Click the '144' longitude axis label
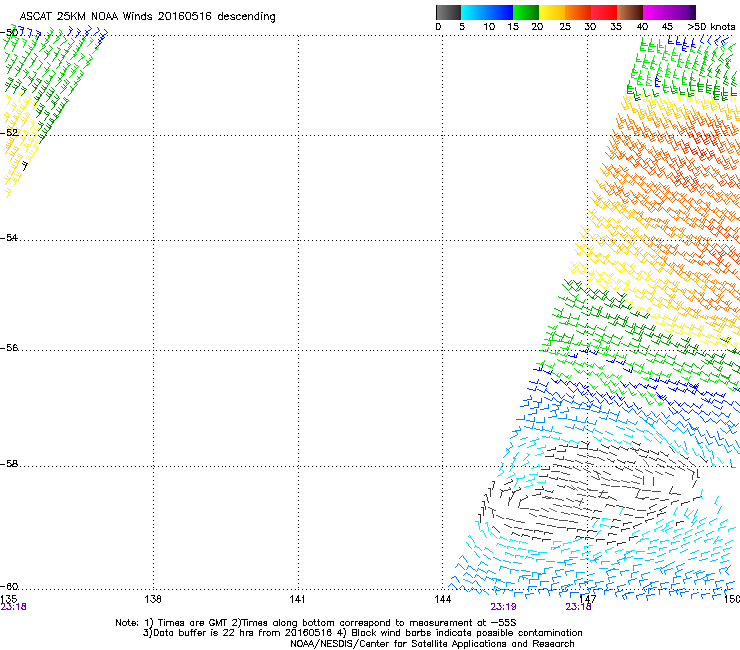740x650 pixels. pos(442,599)
